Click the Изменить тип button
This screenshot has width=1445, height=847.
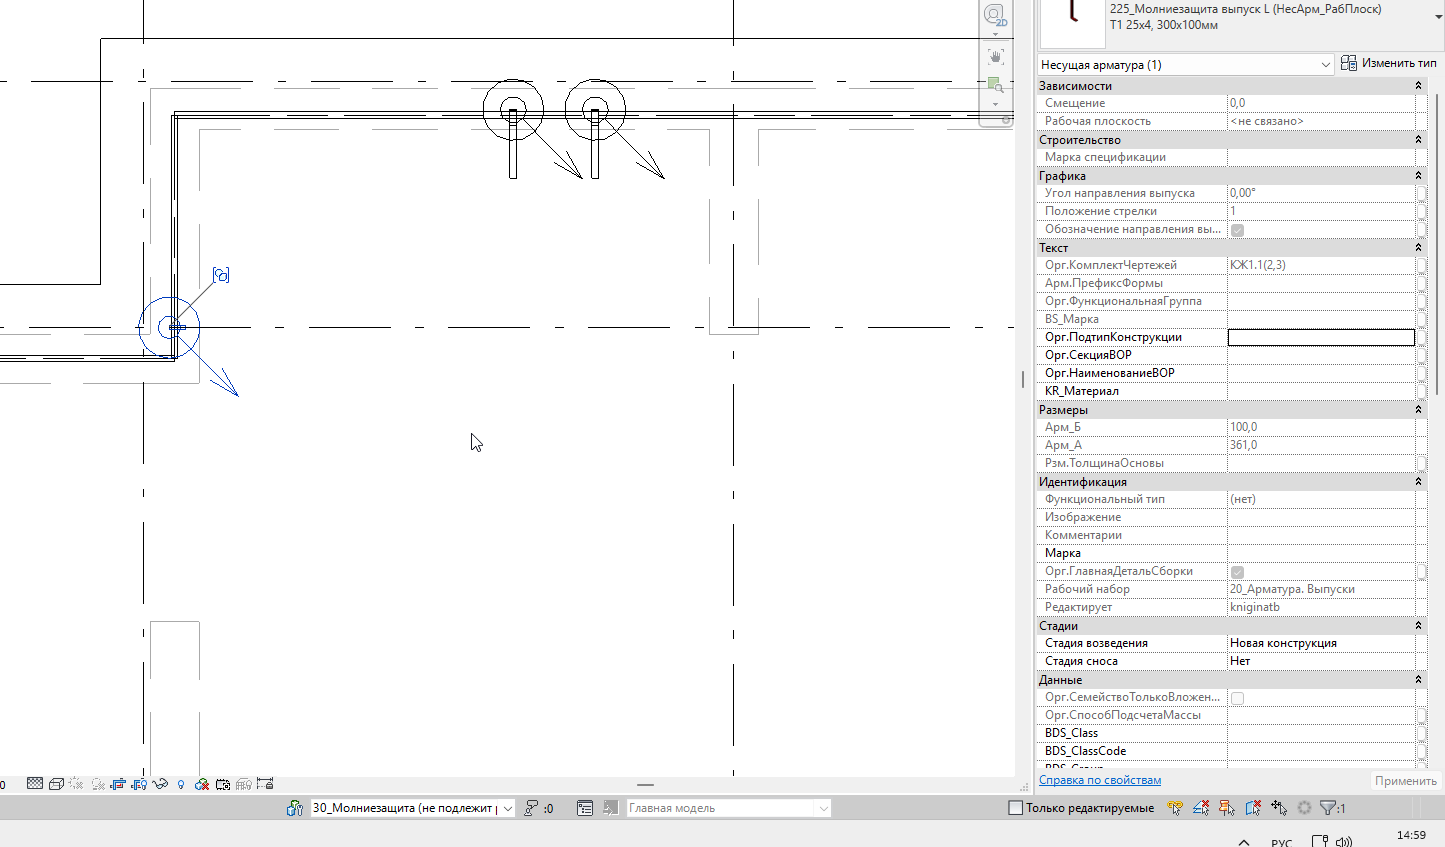1389,63
